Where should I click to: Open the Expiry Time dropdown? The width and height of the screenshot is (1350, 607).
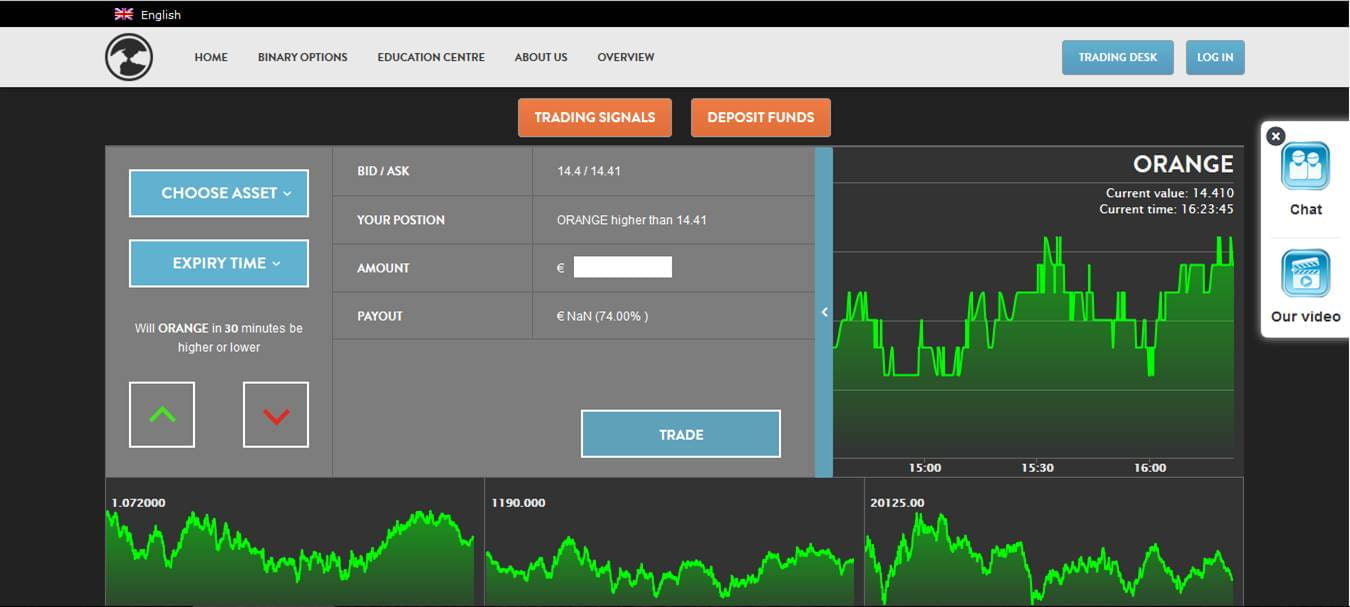tap(219, 263)
